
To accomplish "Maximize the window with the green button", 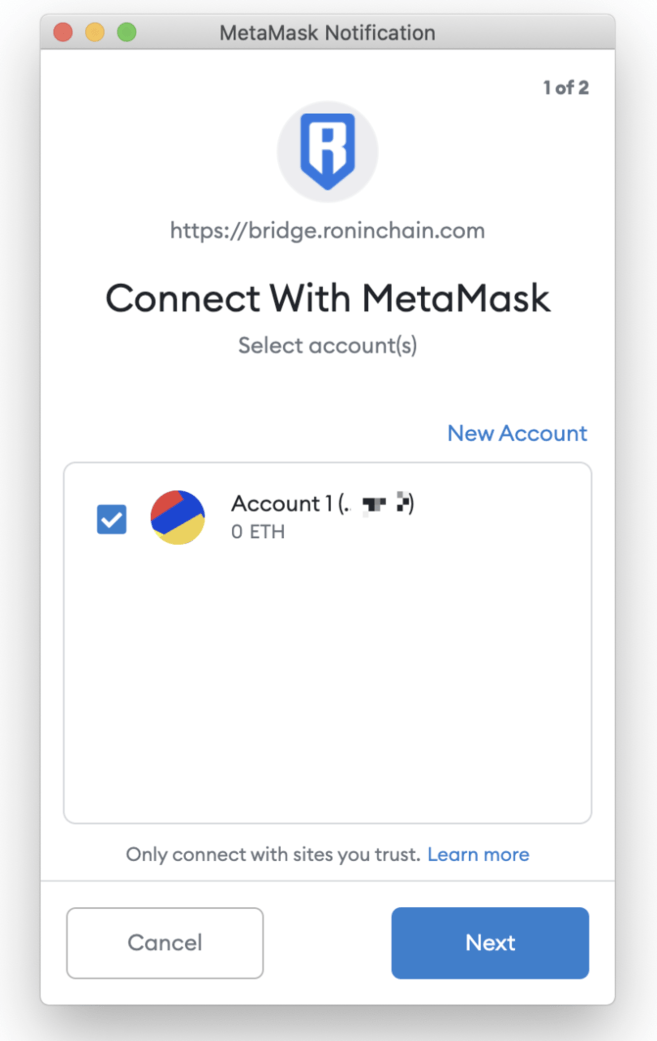I will tap(127, 32).
